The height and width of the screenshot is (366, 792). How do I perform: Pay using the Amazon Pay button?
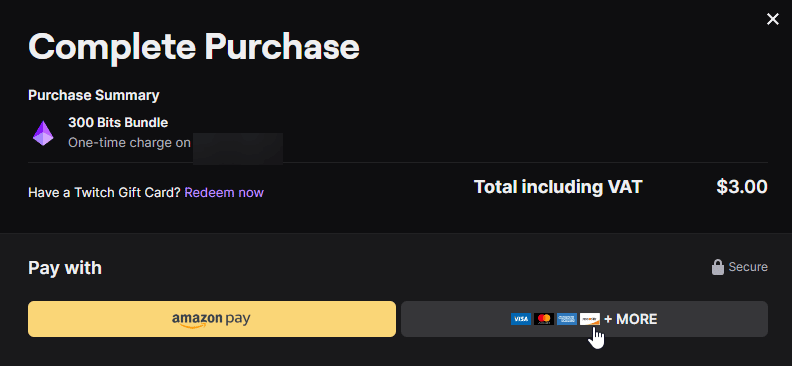coord(212,319)
